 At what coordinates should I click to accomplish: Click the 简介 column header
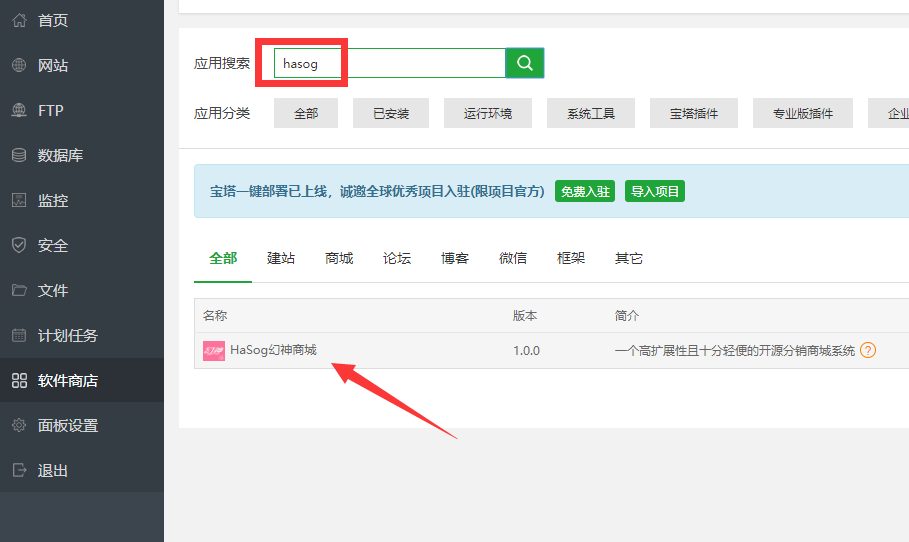click(627, 315)
